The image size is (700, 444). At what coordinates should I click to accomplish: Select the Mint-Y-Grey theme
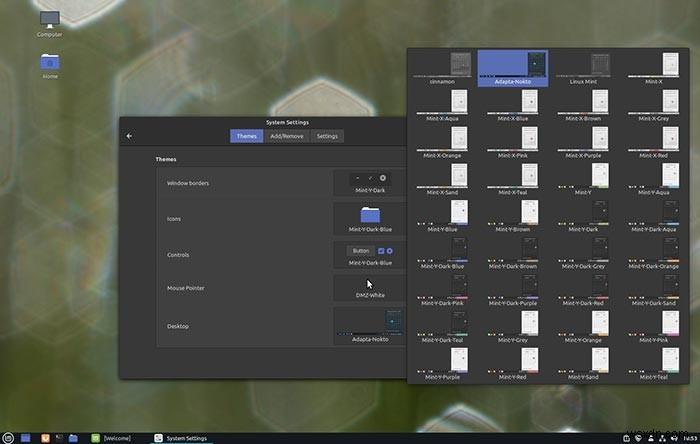coord(512,328)
